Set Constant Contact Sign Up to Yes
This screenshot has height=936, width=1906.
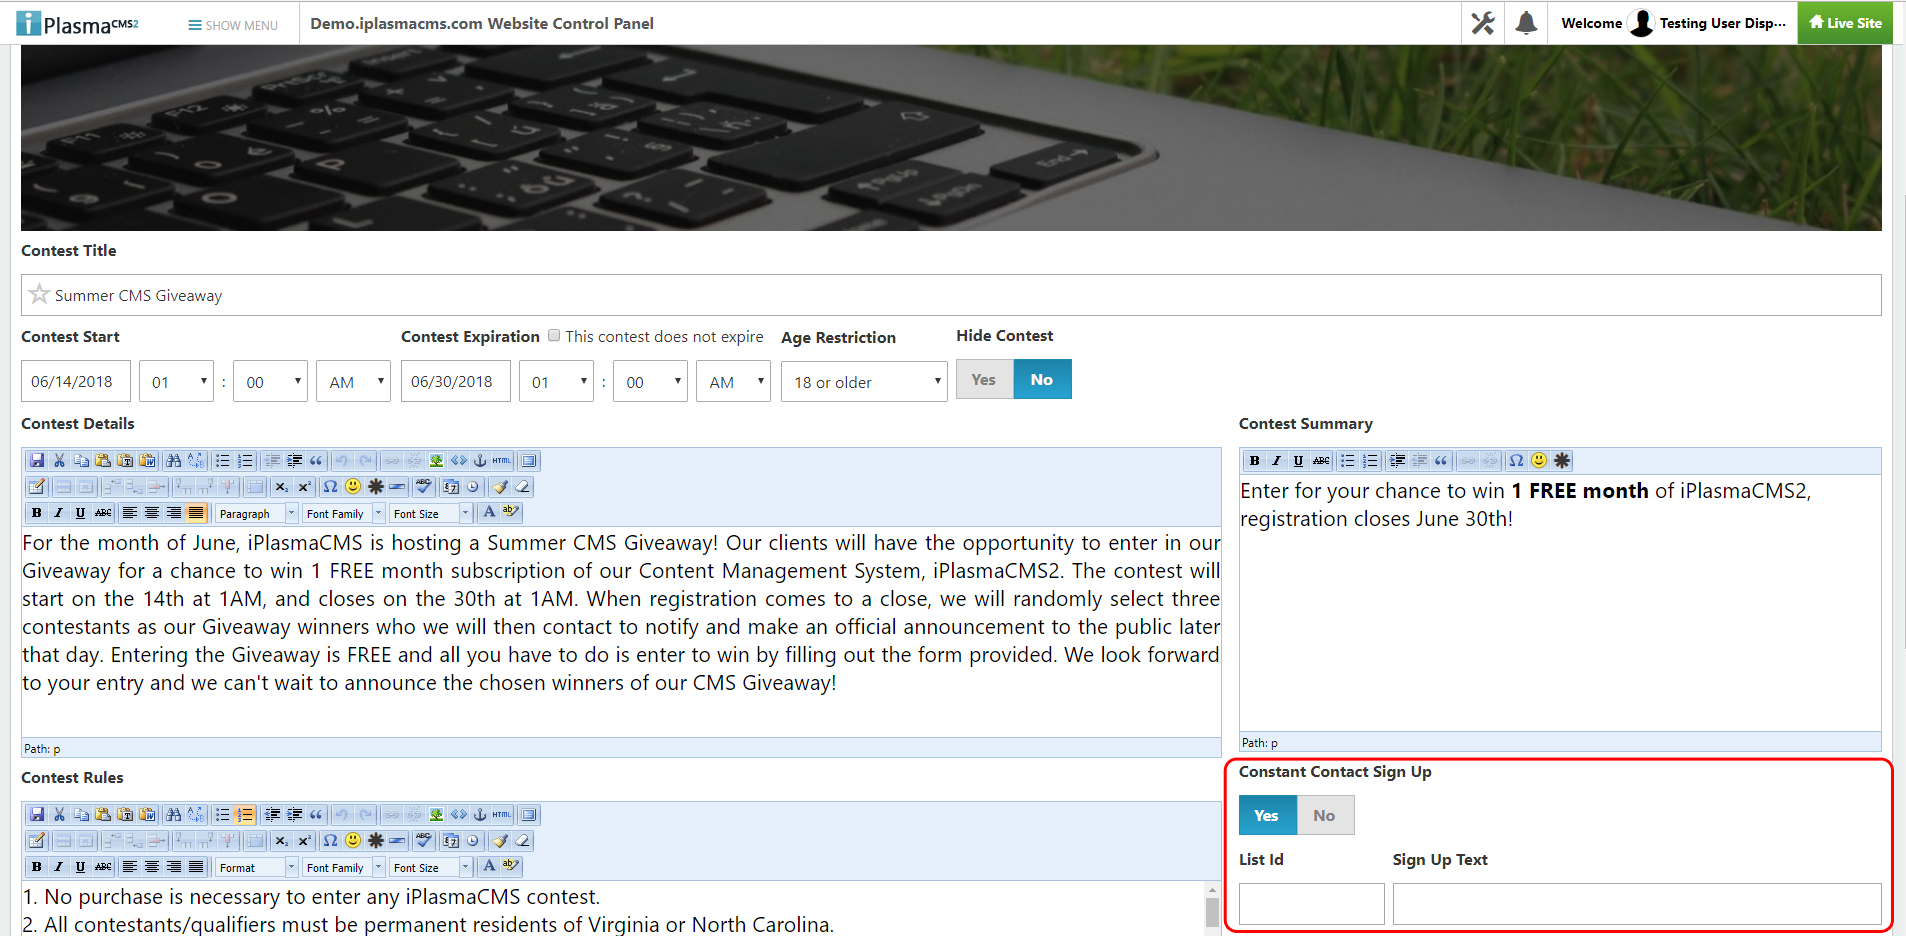coord(1267,816)
